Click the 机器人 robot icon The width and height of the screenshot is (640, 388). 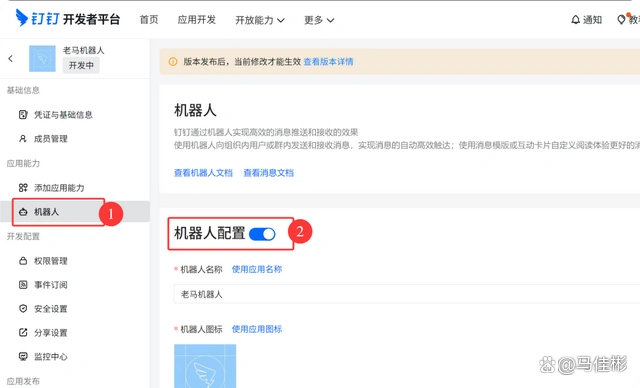(x=23, y=212)
